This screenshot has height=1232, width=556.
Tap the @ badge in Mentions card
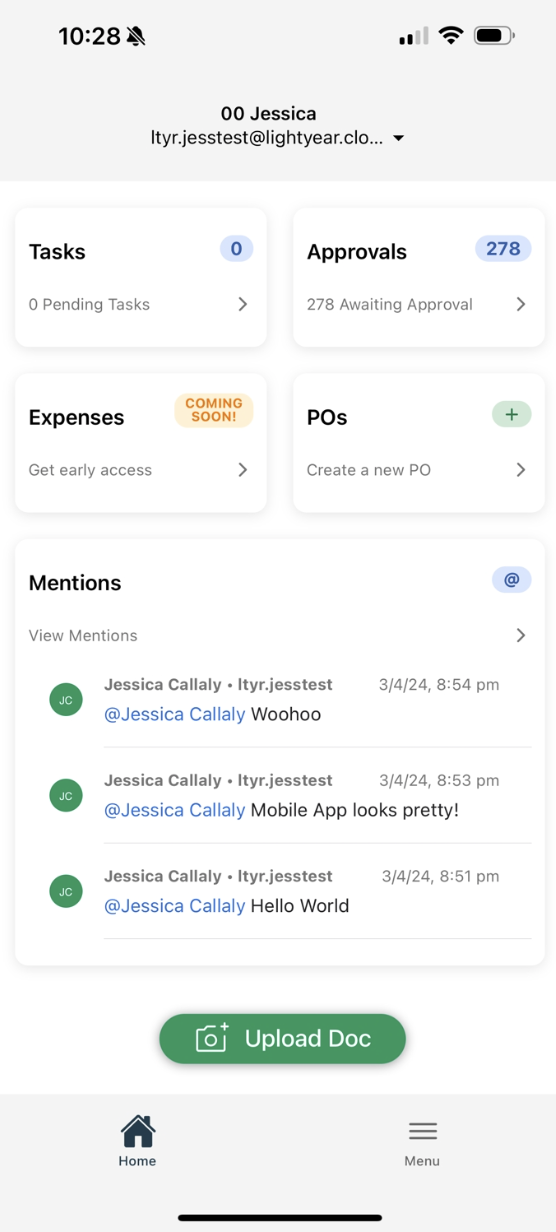coord(511,579)
